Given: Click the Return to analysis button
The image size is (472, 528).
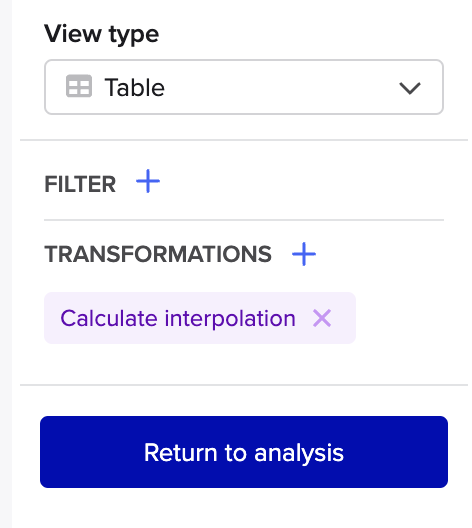Looking at the screenshot, I should click(244, 452).
